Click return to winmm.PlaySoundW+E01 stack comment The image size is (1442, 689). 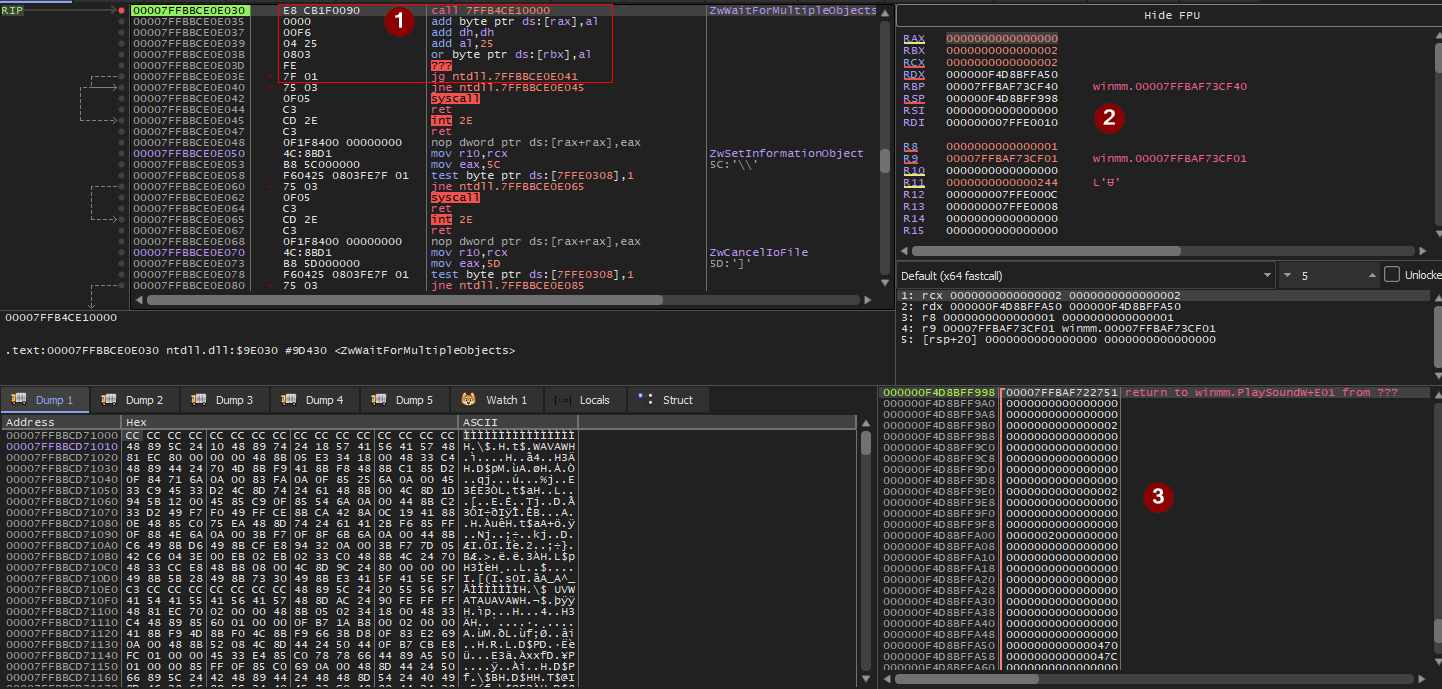(1261, 392)
